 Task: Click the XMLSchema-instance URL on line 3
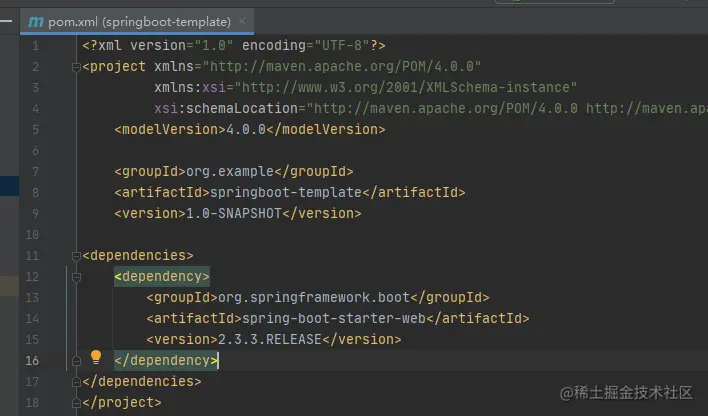[405, 87]
